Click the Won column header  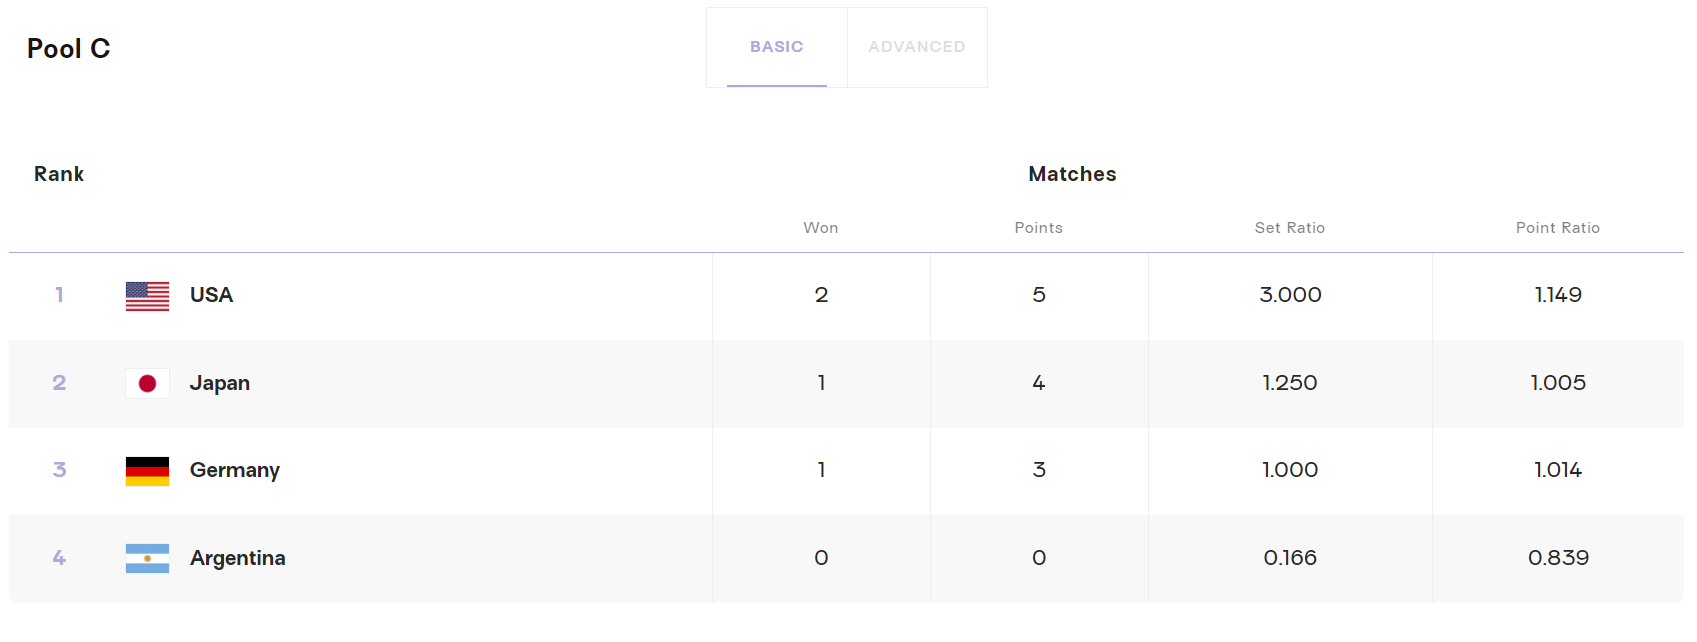[x=821, y=228]
